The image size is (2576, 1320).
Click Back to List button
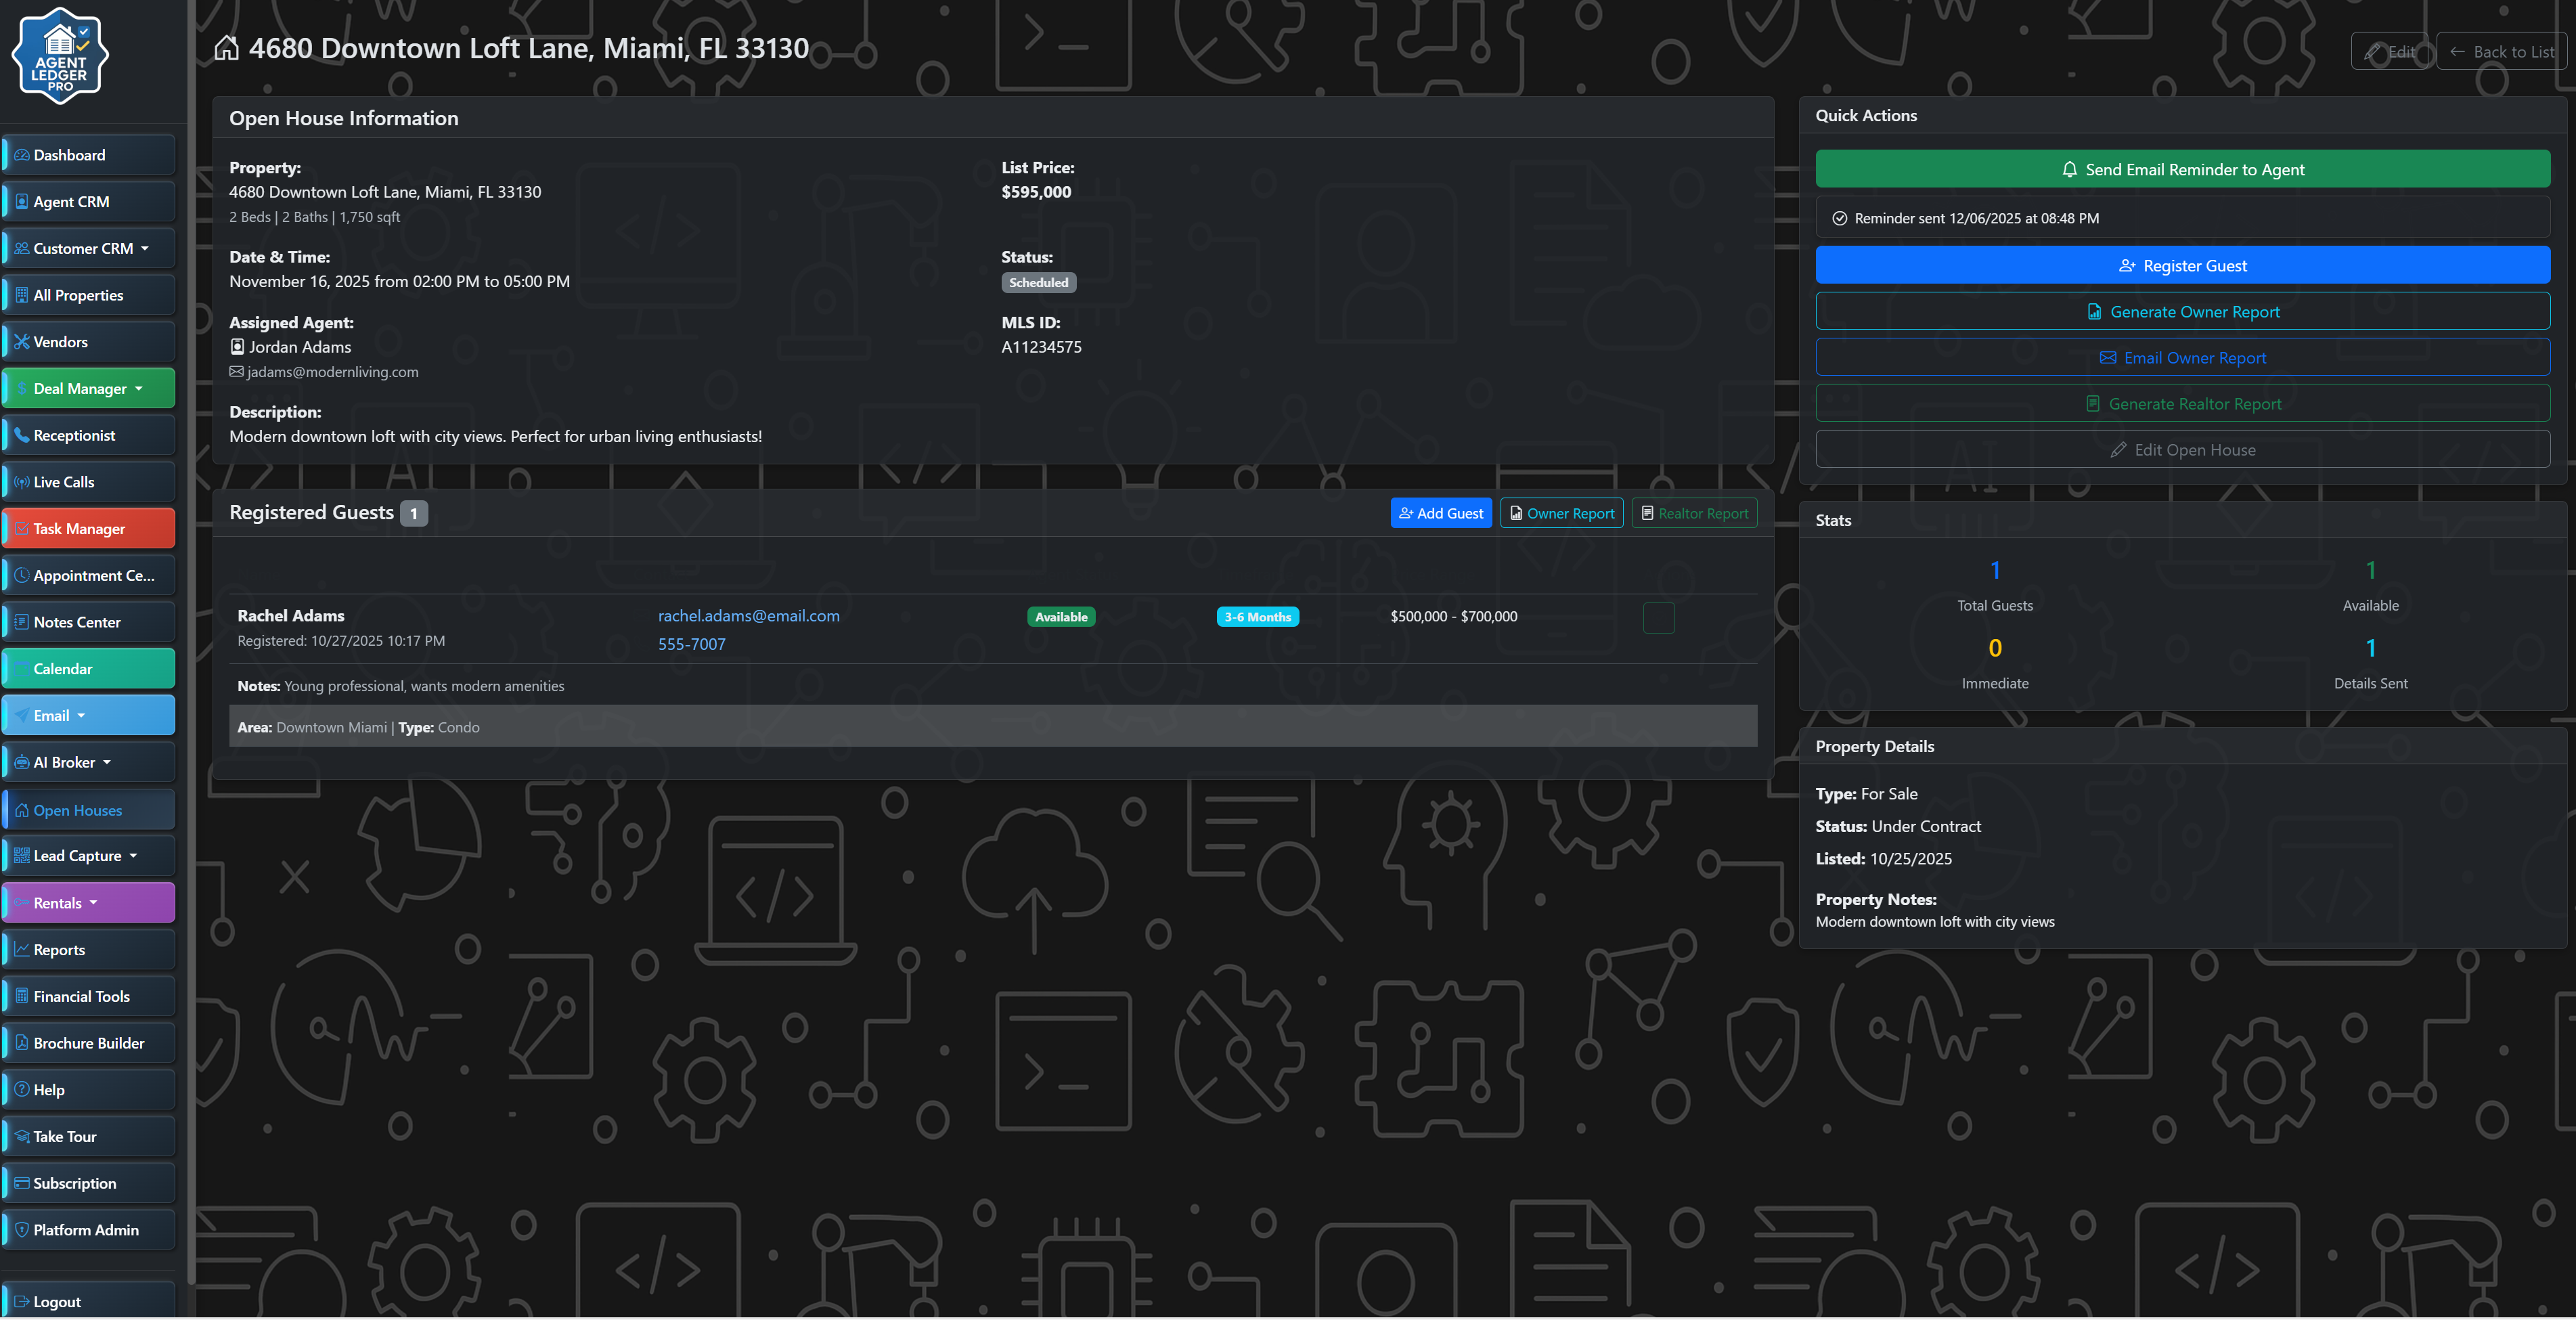(2501, 51)
